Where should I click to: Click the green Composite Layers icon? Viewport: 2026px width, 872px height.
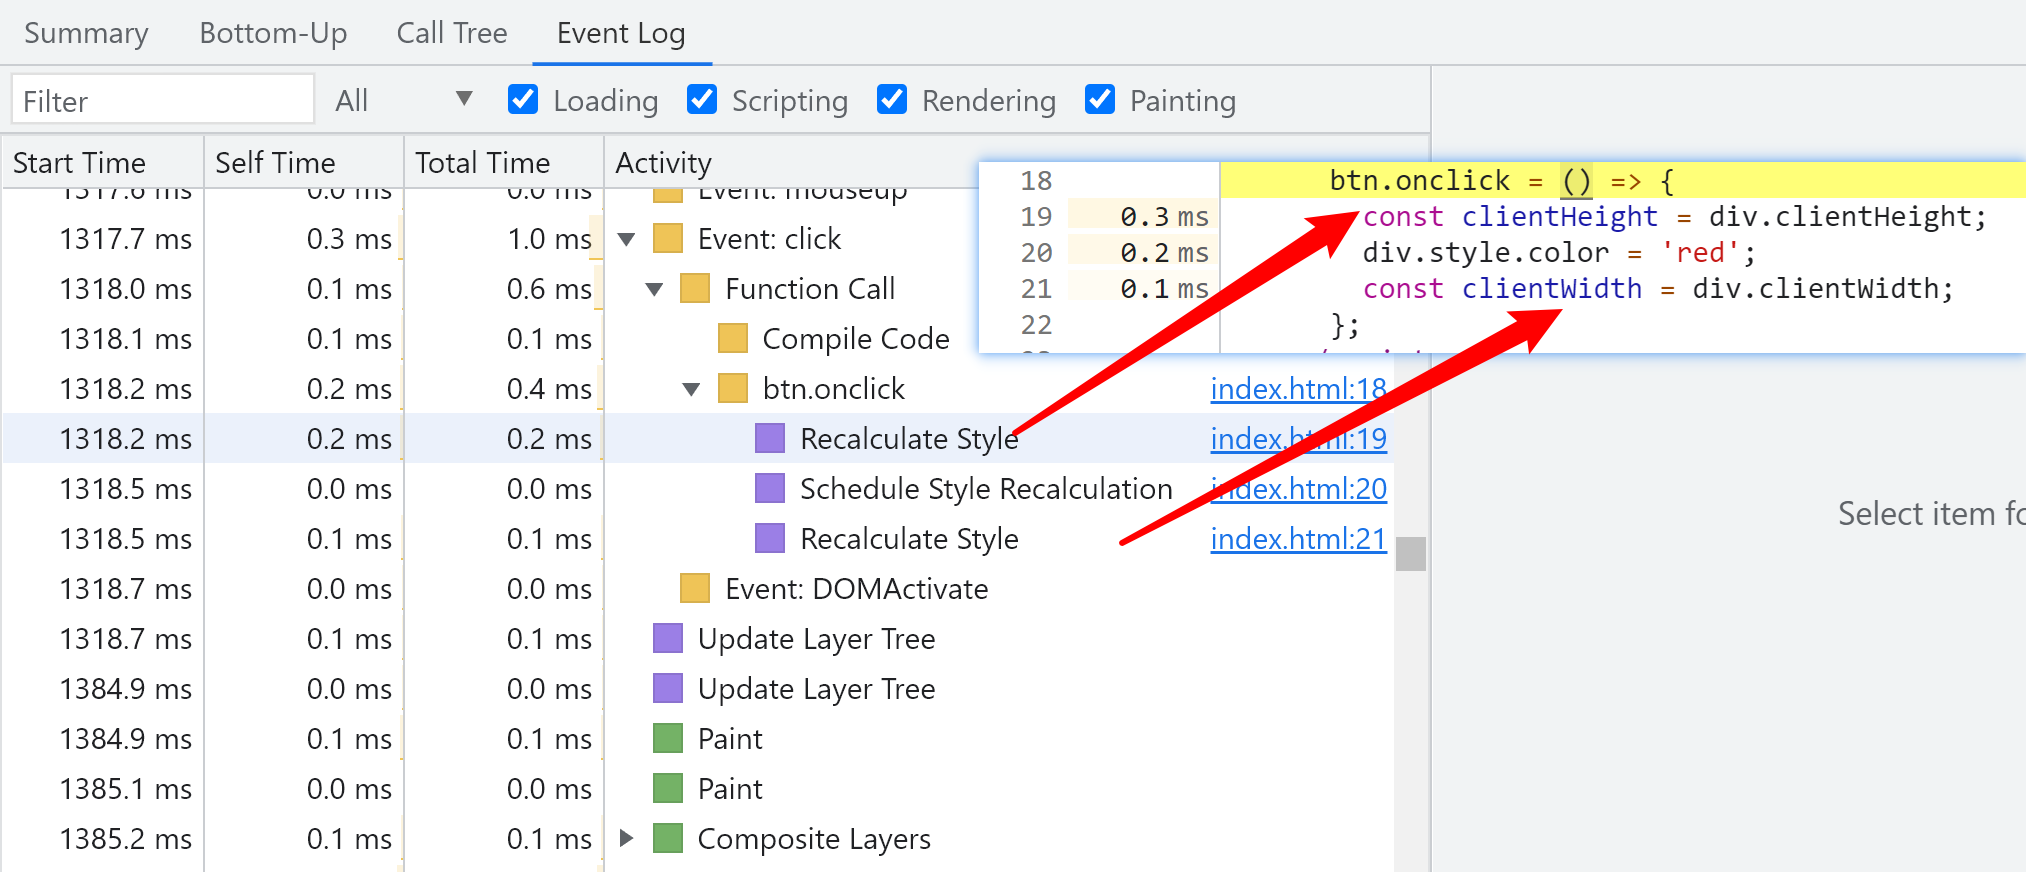point(668,838)
